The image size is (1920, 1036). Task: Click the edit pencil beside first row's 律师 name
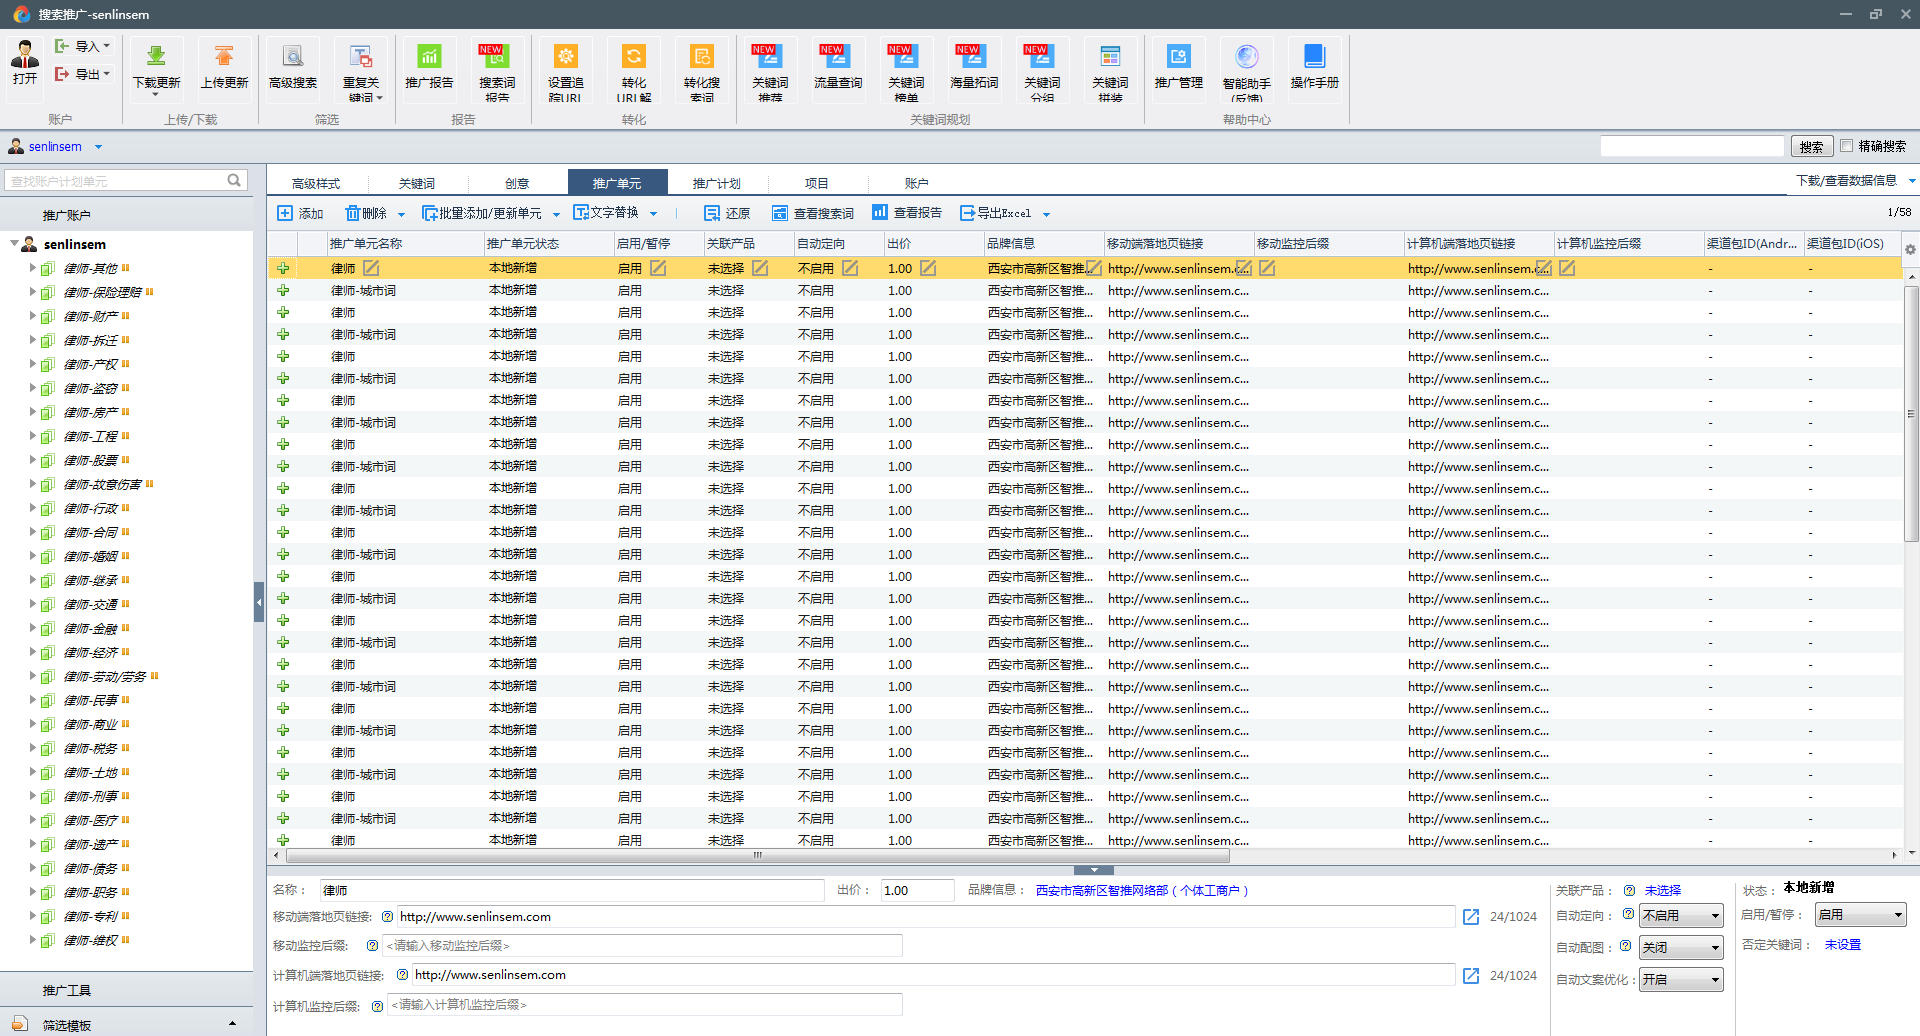[371, 268]
